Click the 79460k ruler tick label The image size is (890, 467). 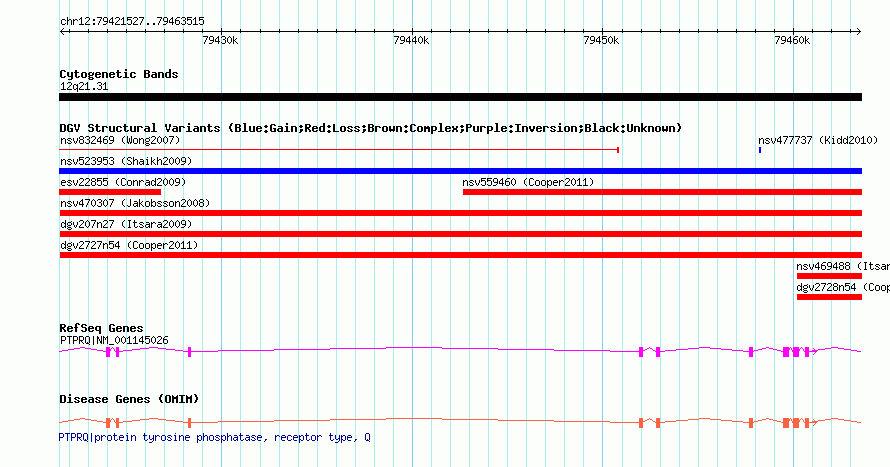792,40
